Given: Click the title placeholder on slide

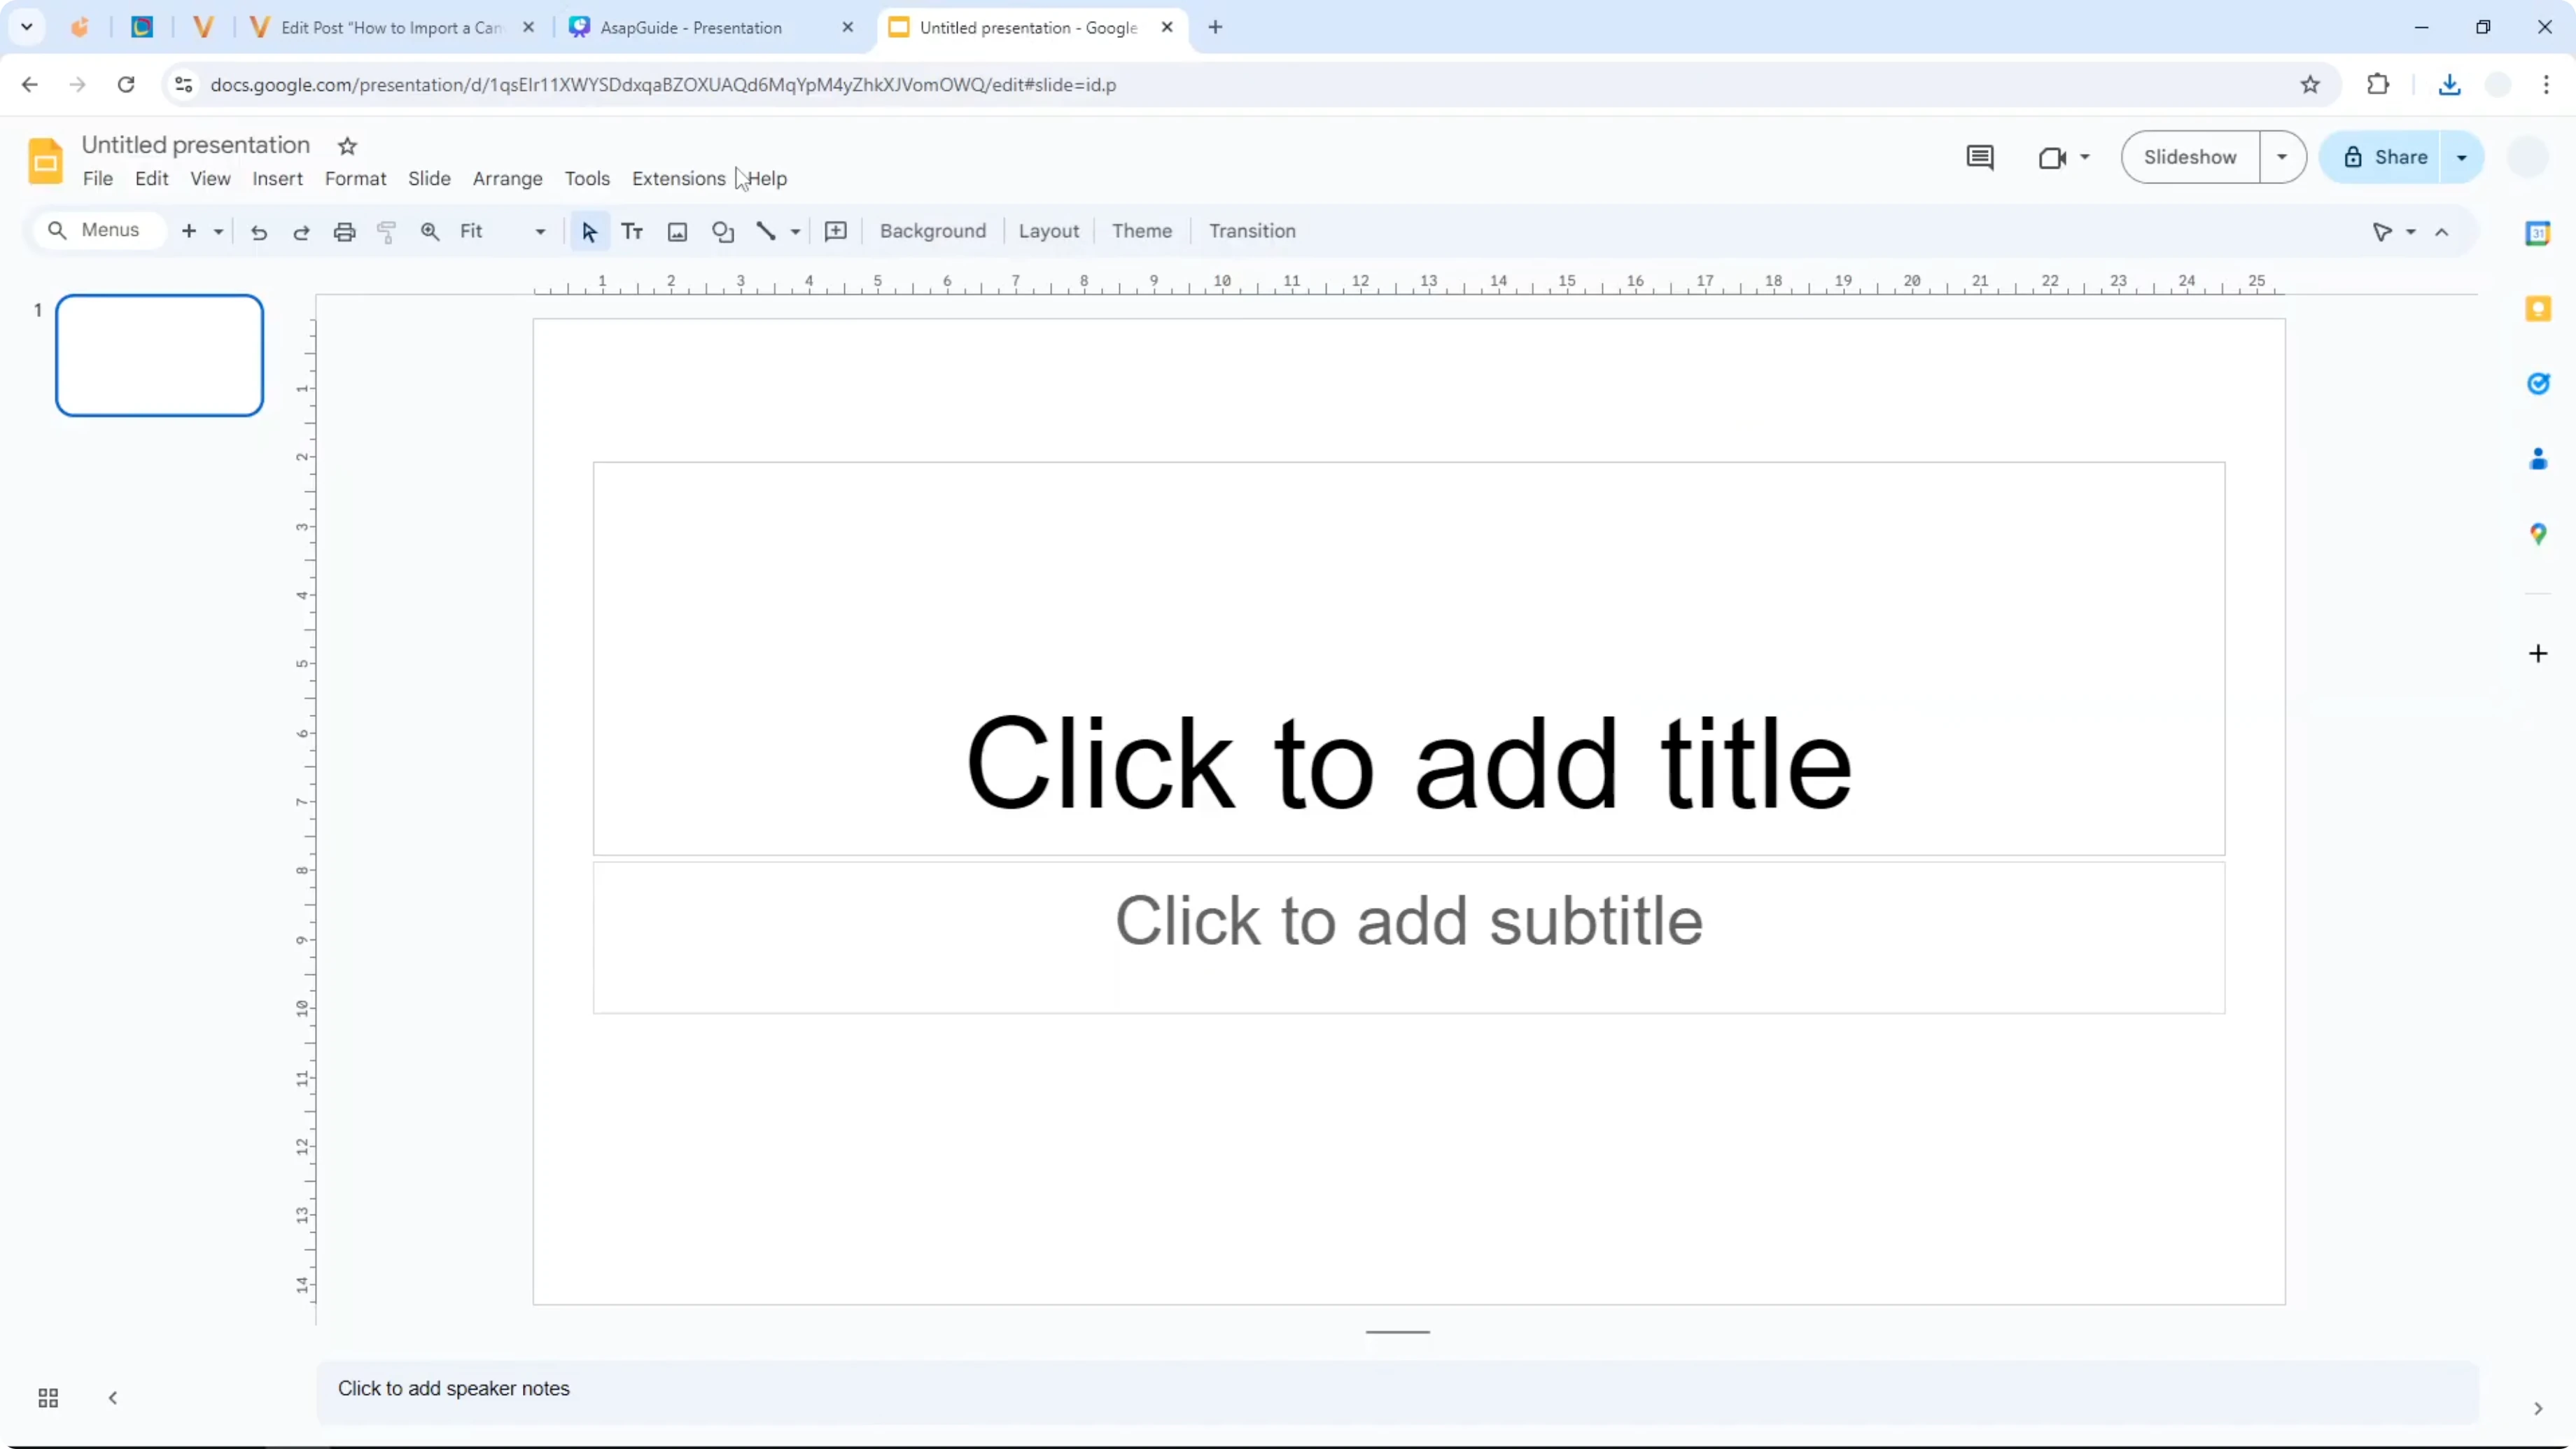Looking at the screenshot, I should (1408, 659).
